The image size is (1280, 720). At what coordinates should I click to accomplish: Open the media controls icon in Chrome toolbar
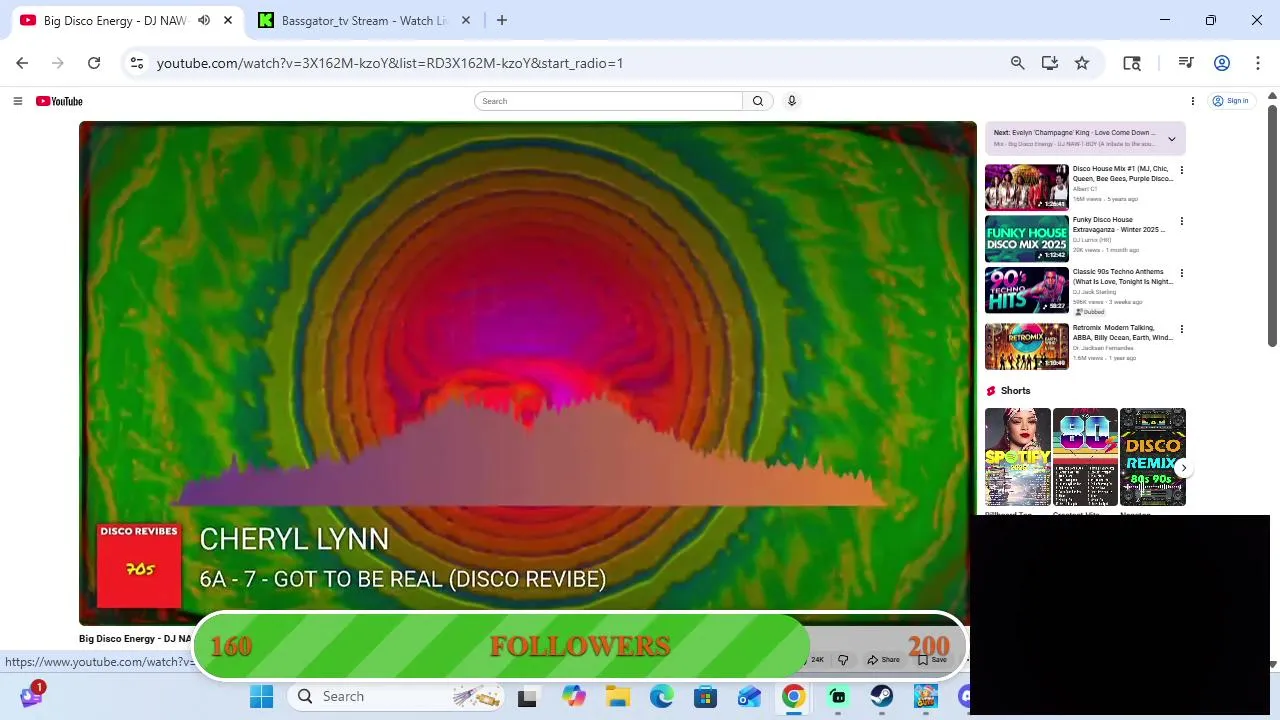click(x=1186, y=63)
